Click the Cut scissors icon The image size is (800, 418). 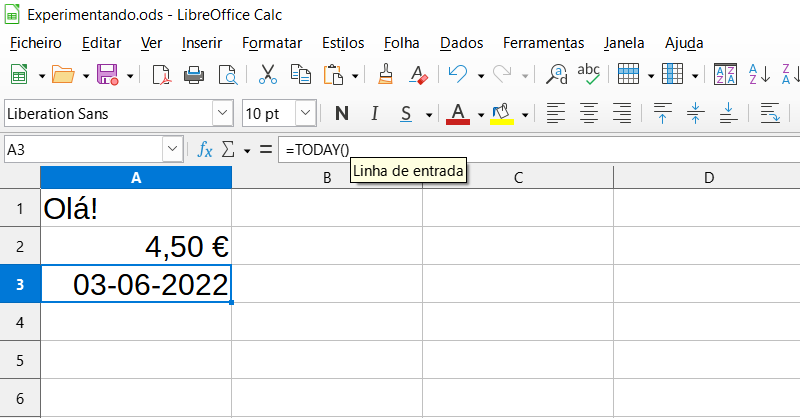[x=268, y=75]
